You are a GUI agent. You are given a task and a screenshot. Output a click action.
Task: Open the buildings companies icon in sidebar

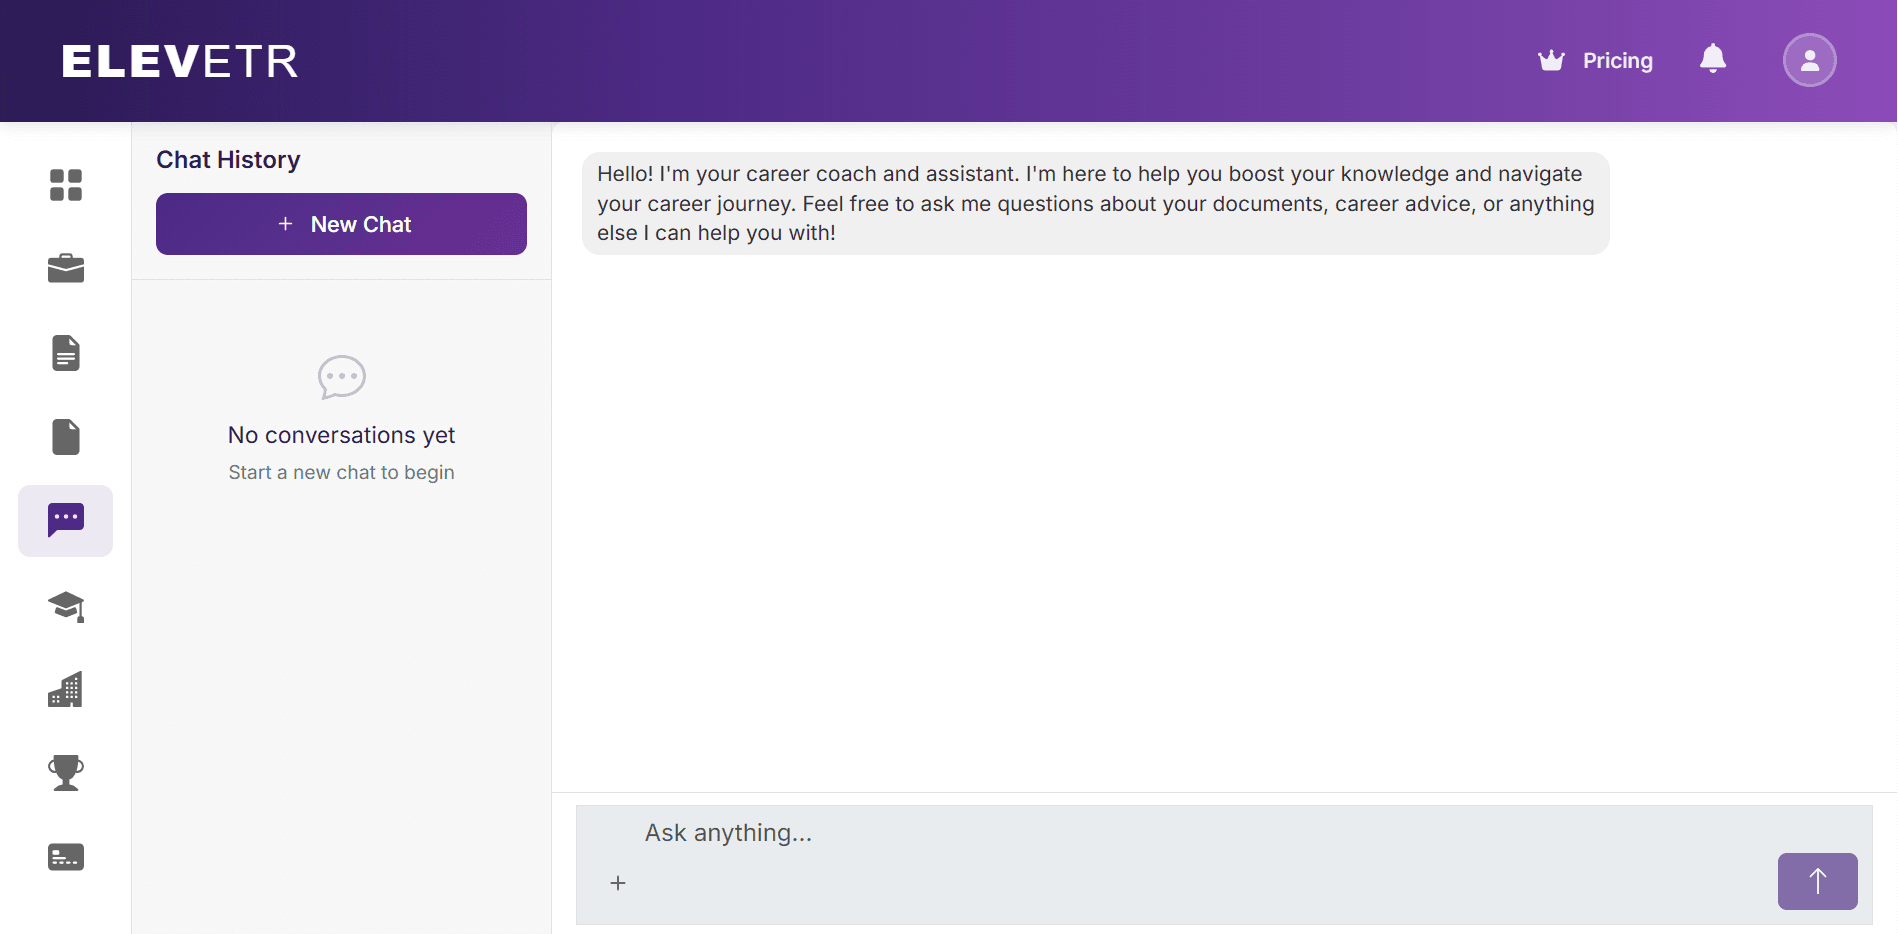tap(66, 690)
